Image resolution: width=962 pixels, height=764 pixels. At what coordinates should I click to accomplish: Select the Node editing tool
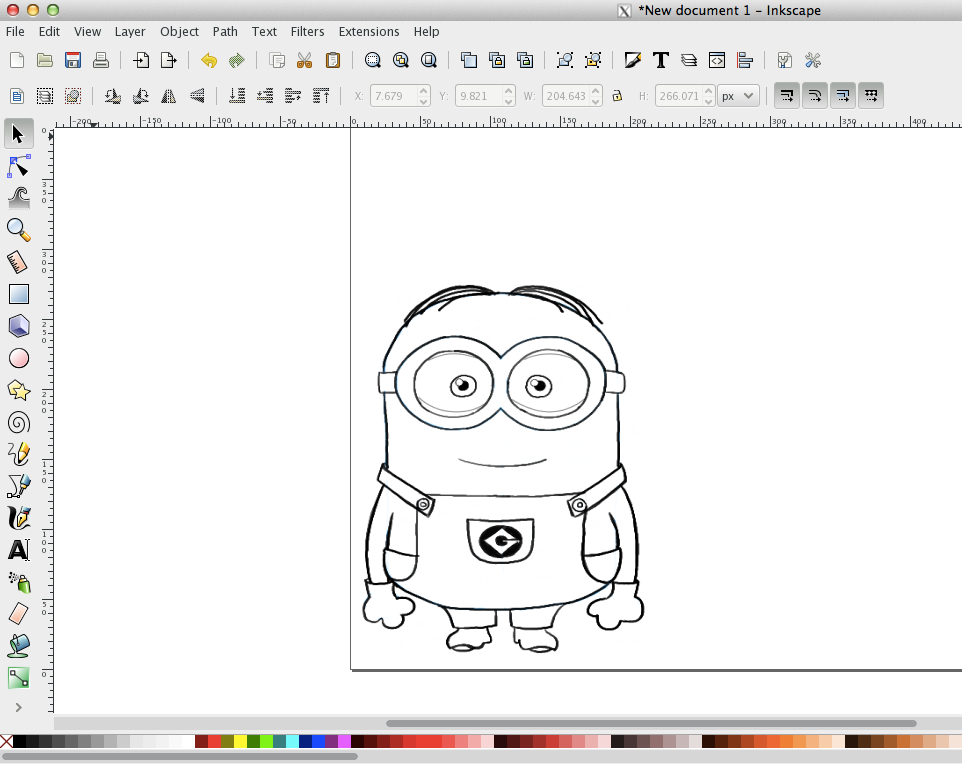pyautogui.click(x=18, y=165)
